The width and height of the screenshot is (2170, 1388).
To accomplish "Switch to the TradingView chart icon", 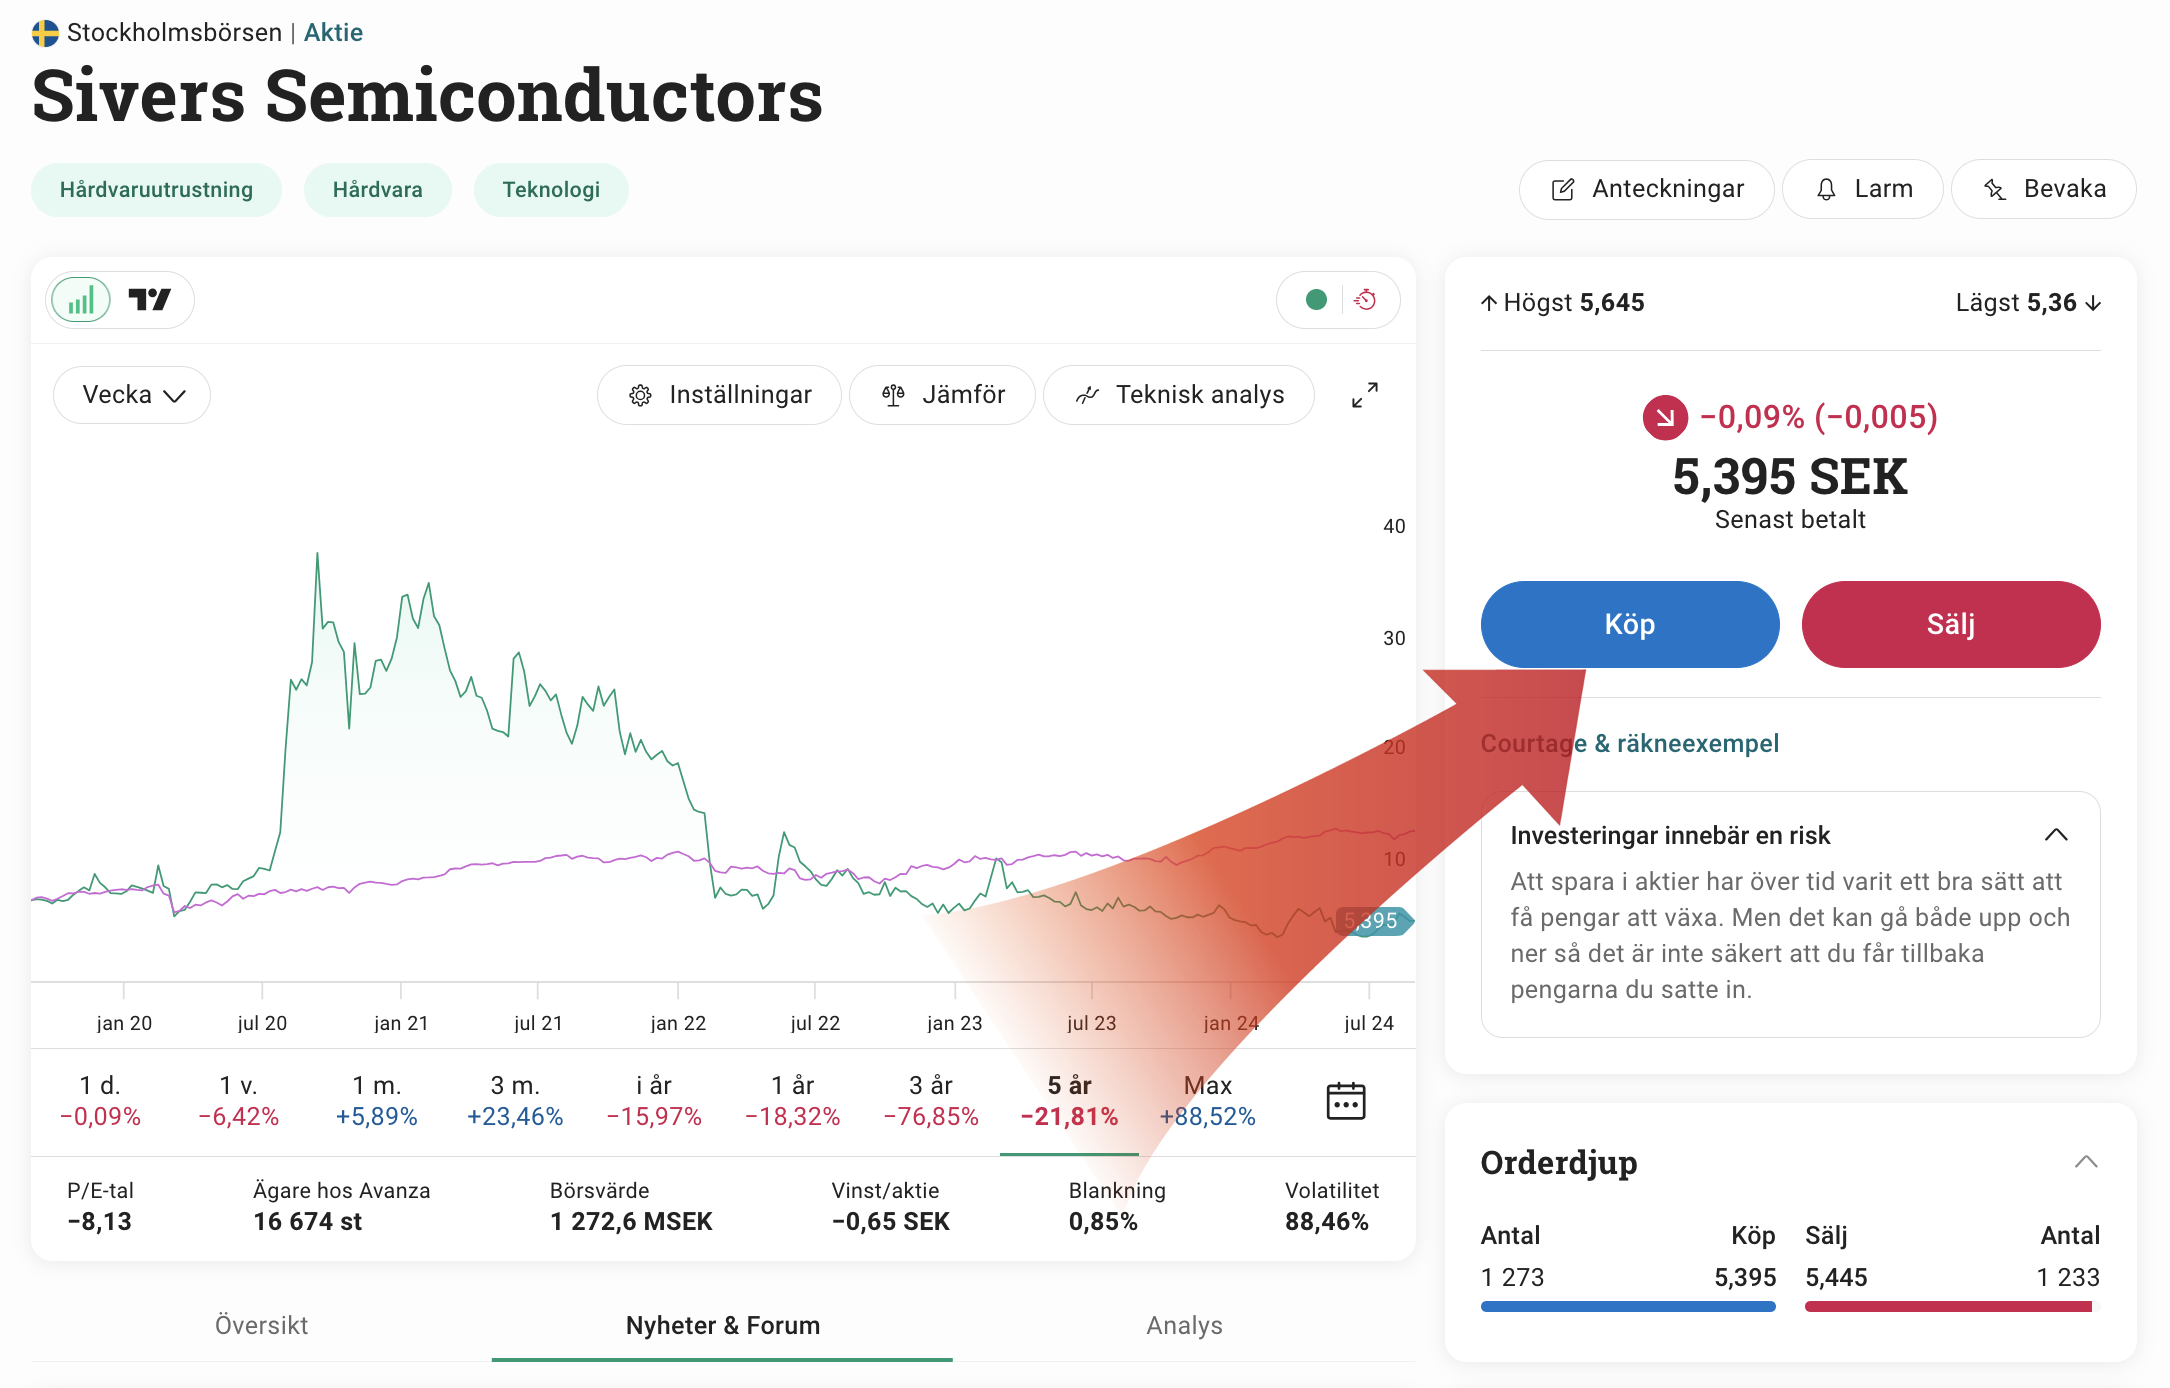I will 150,300.
